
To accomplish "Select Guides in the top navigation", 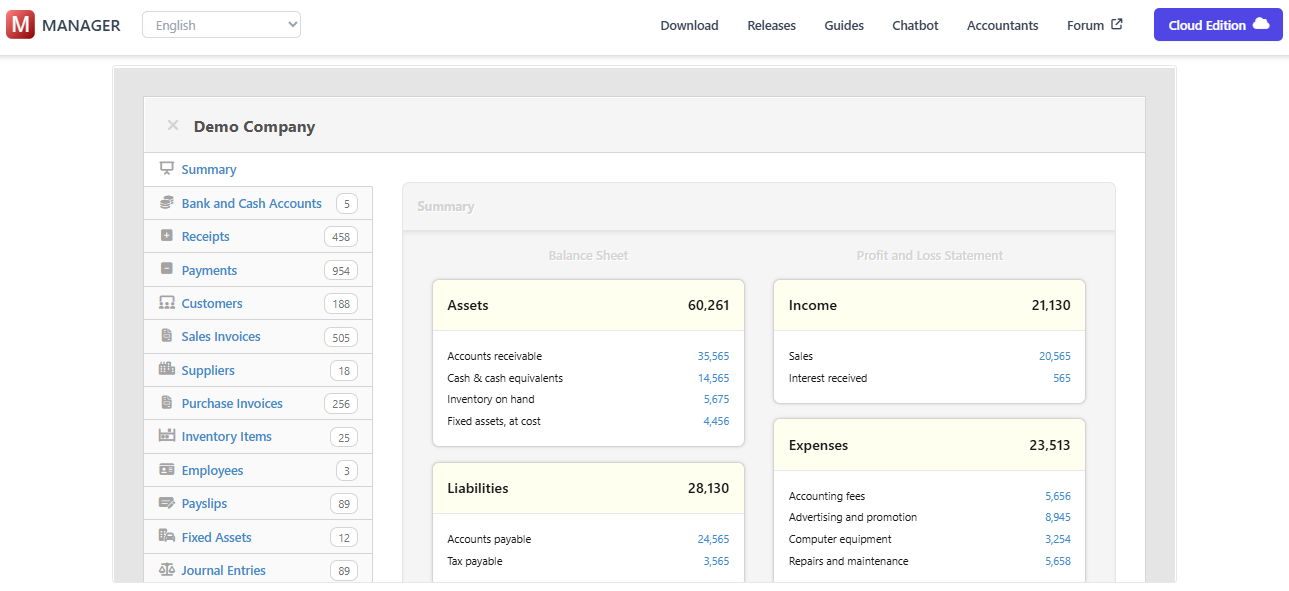I will click(843, 25).
